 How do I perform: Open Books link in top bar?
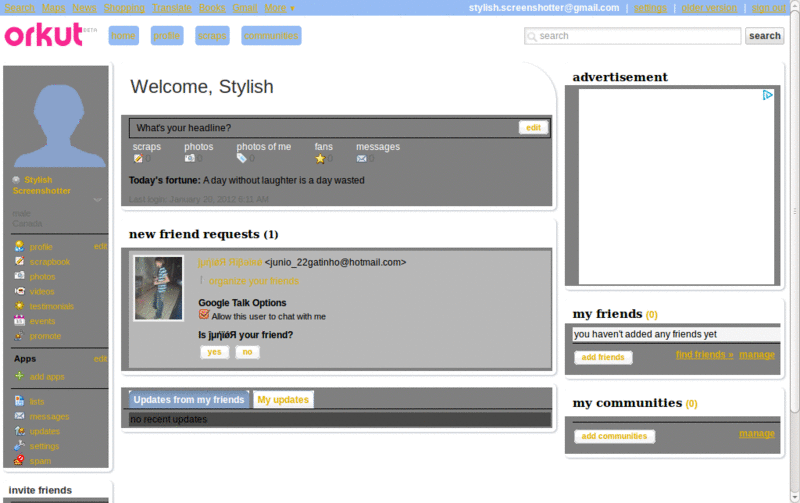[x=212, y=8]
